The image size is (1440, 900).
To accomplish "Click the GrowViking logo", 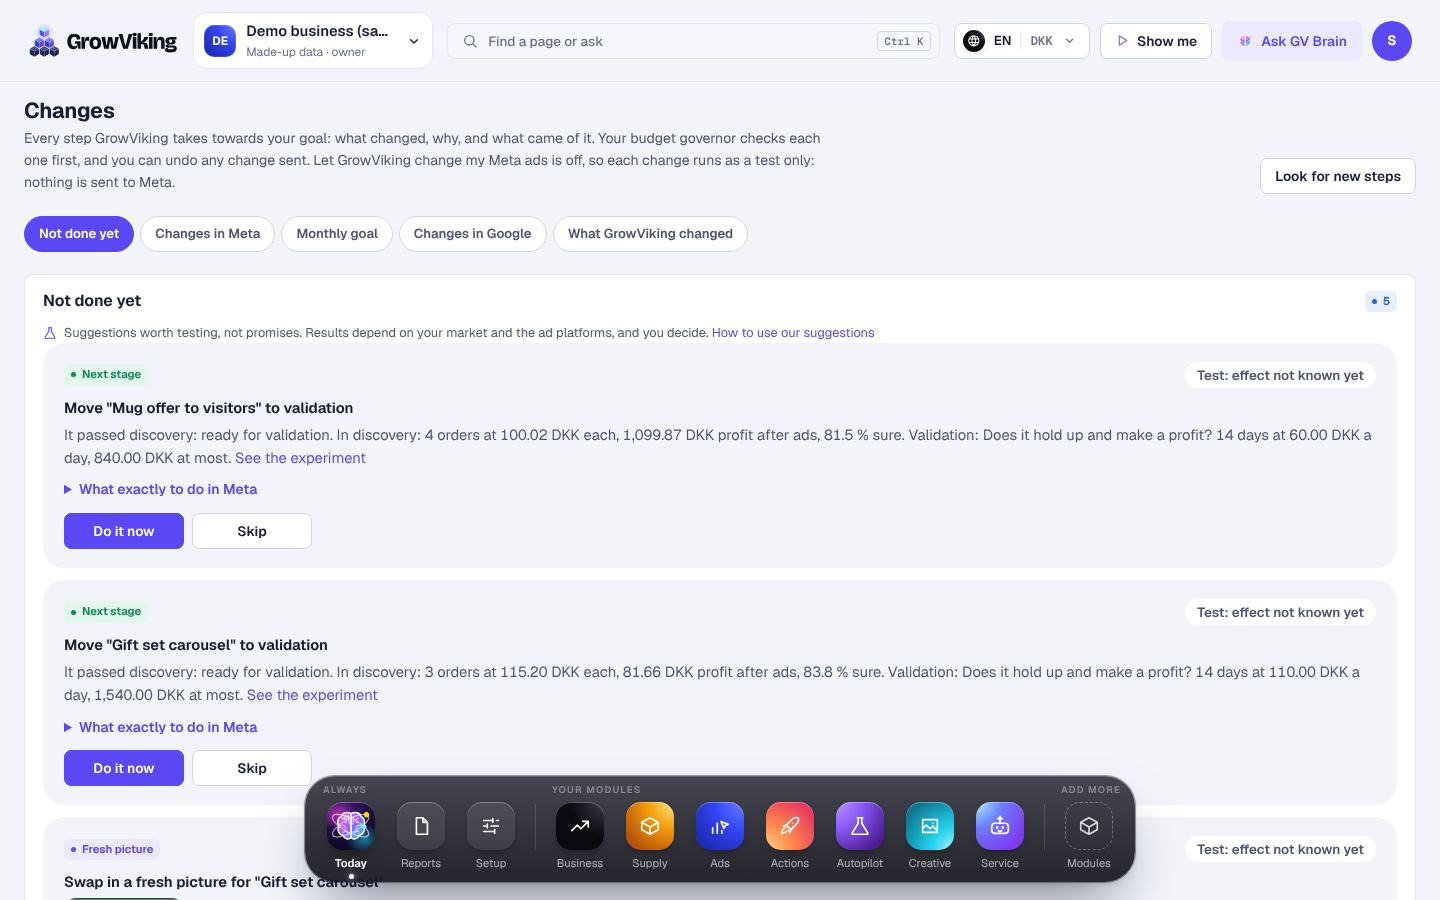I will click(103, 41).
